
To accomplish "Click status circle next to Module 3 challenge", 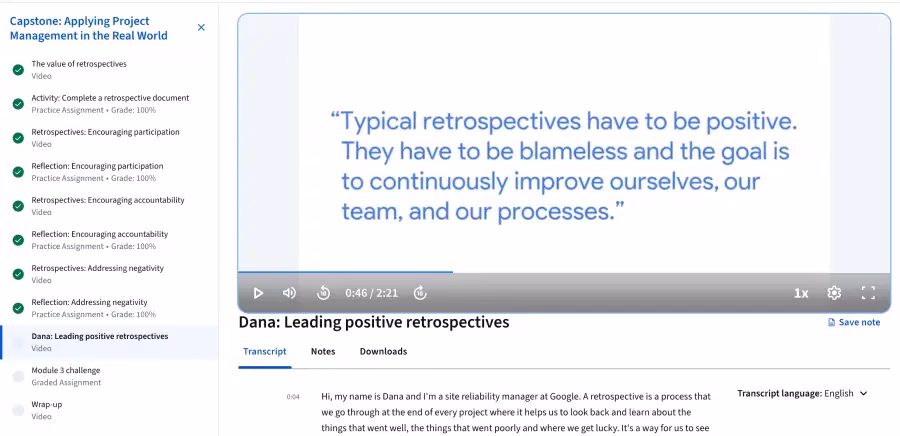I will [18, 376].
